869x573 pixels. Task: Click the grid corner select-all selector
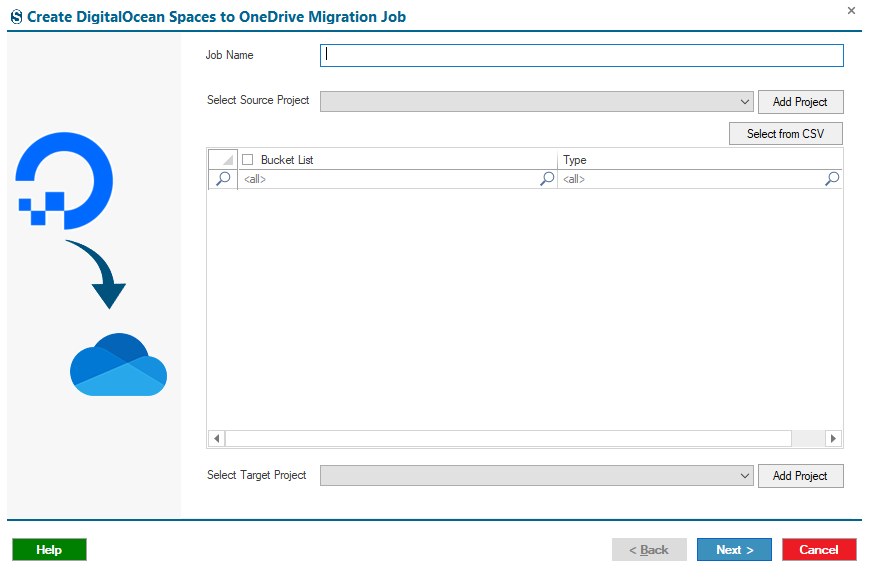(x=223, y=160)
